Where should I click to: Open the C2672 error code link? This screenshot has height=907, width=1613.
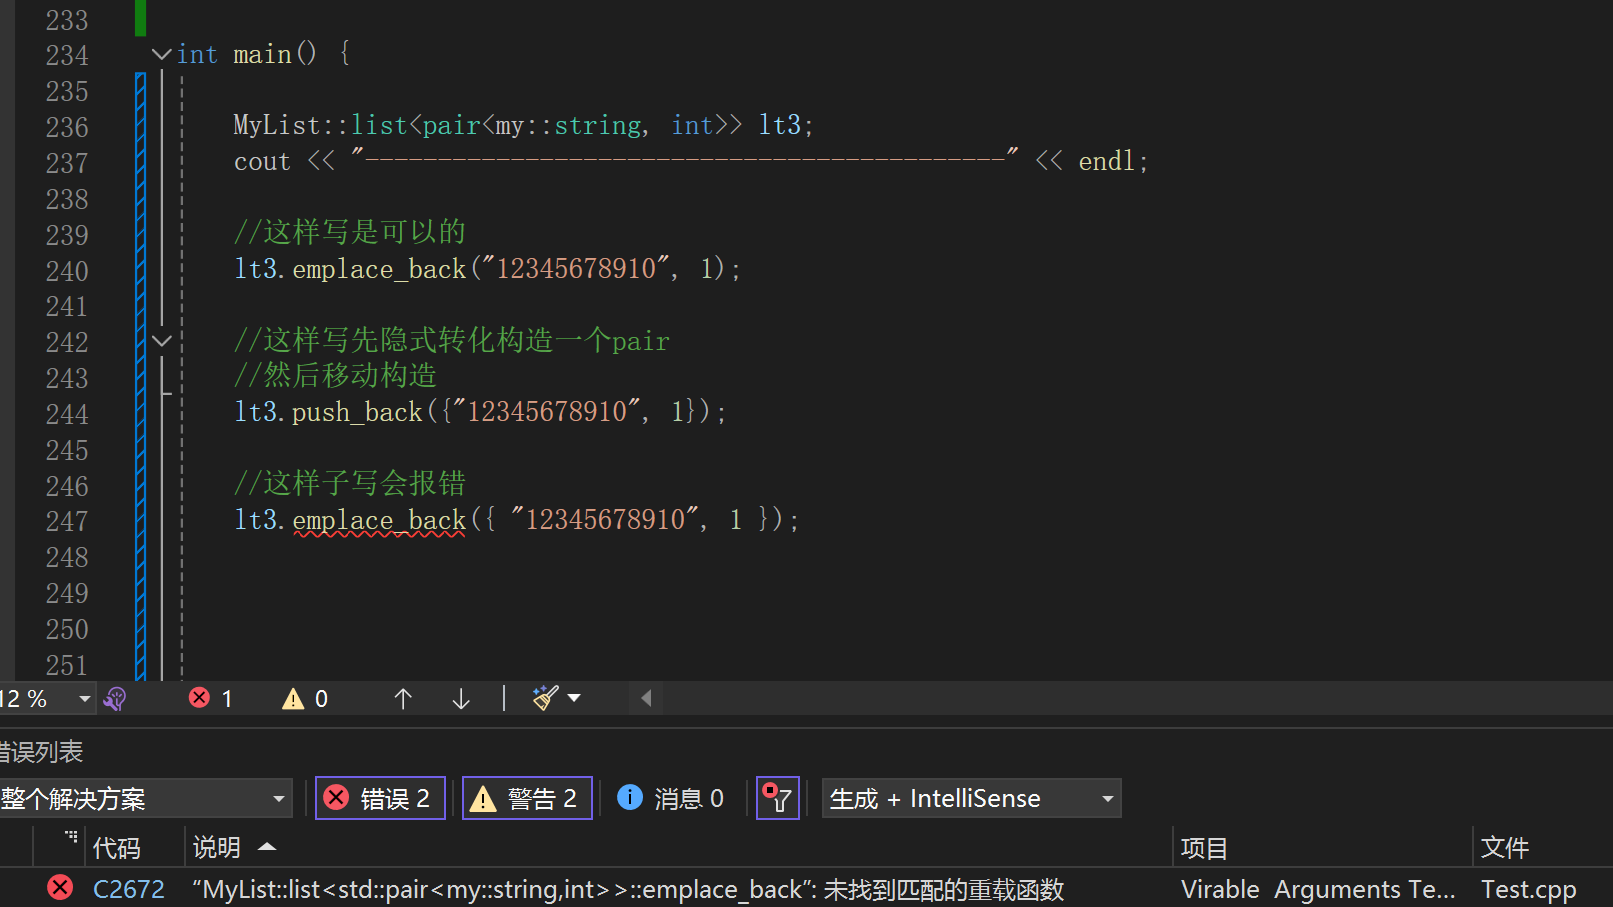pos(129,889)
